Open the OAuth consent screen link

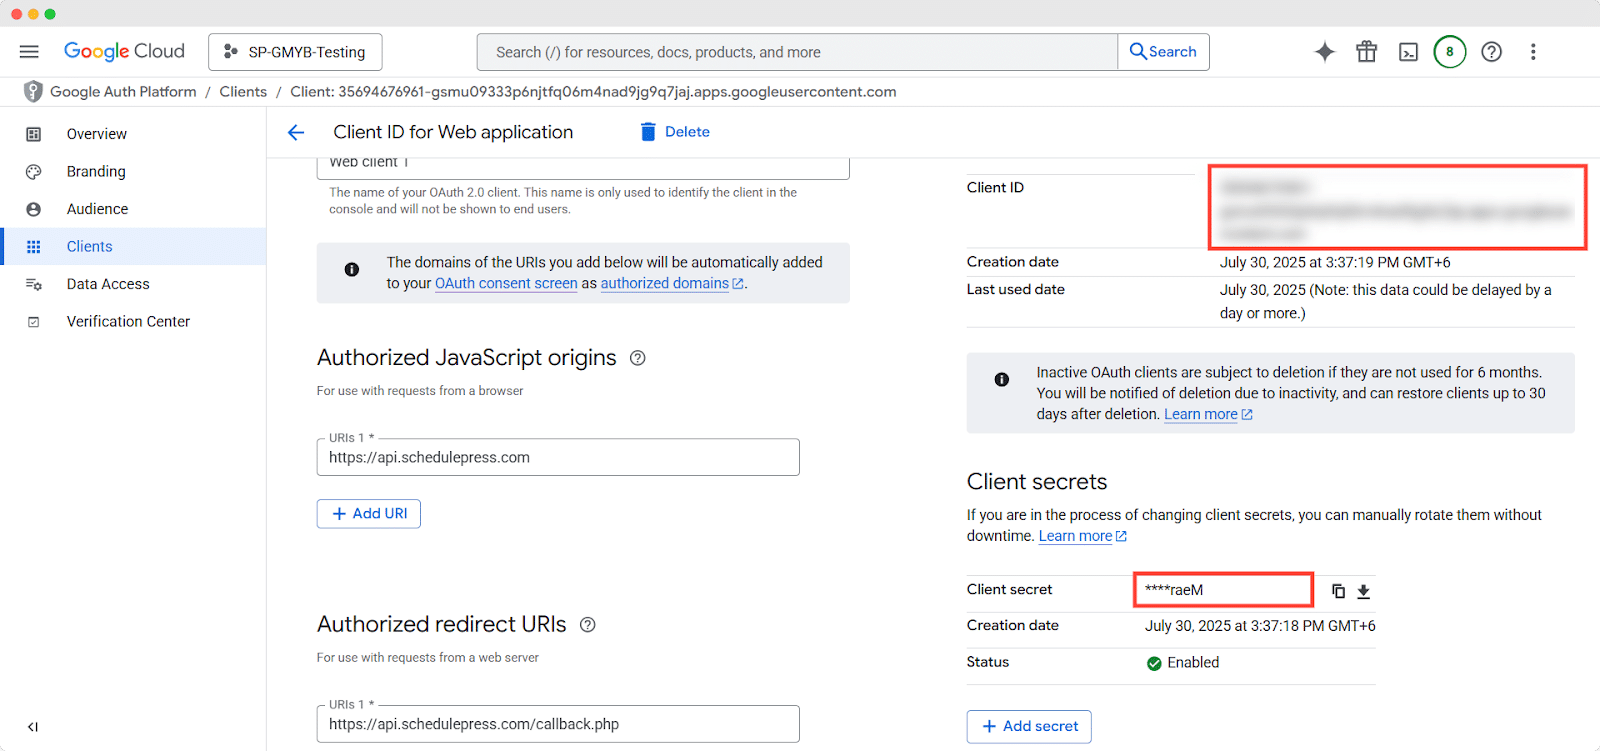(506, 284)
